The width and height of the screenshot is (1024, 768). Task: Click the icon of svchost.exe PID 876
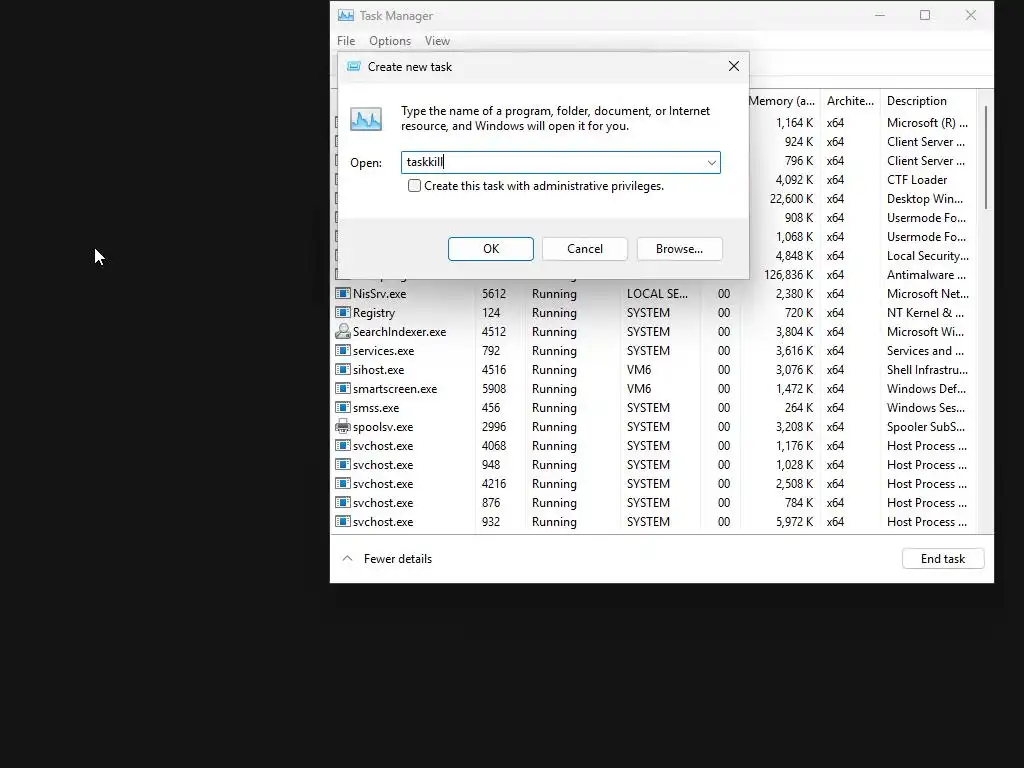(343, 503)
